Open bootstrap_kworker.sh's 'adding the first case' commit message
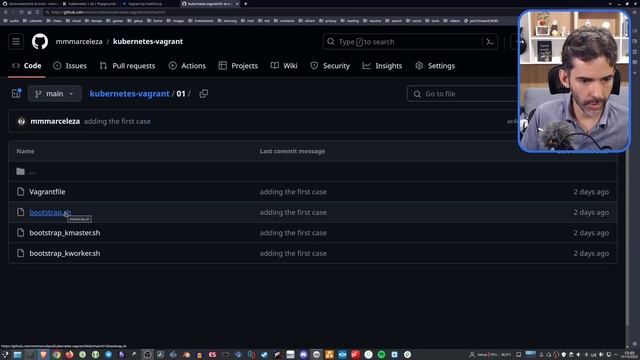This screenshot has width=640, height=360. [x=293, y=253]
